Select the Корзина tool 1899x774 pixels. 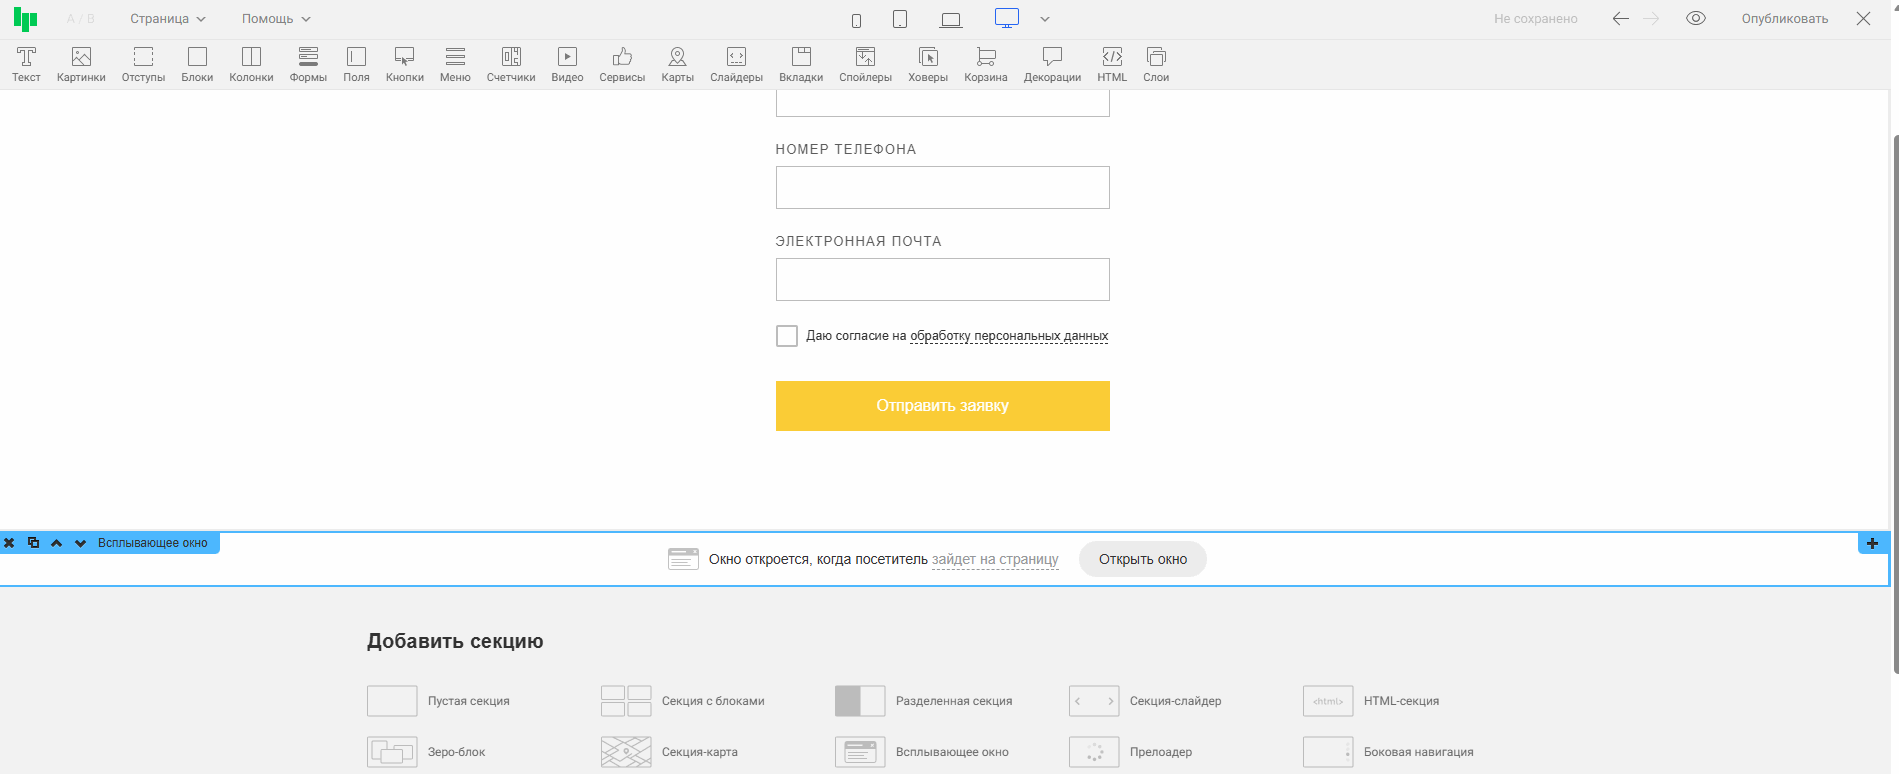click(x=986, y=64)
